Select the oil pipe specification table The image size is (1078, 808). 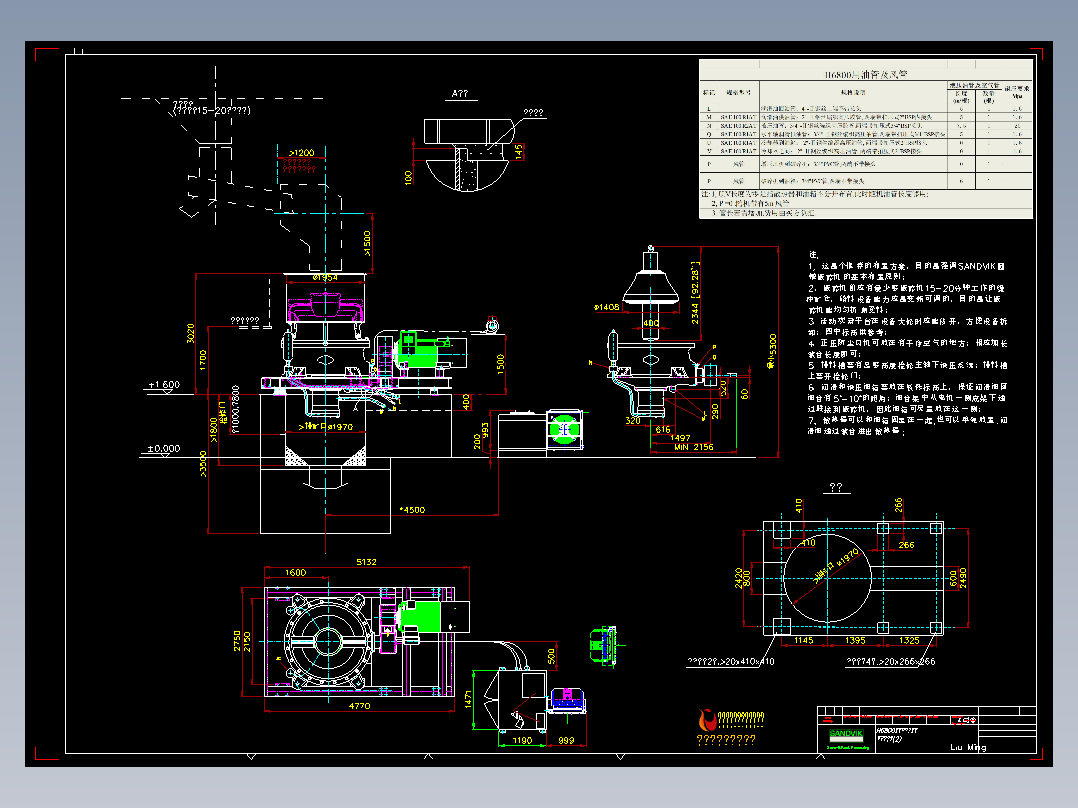point(866,139)
